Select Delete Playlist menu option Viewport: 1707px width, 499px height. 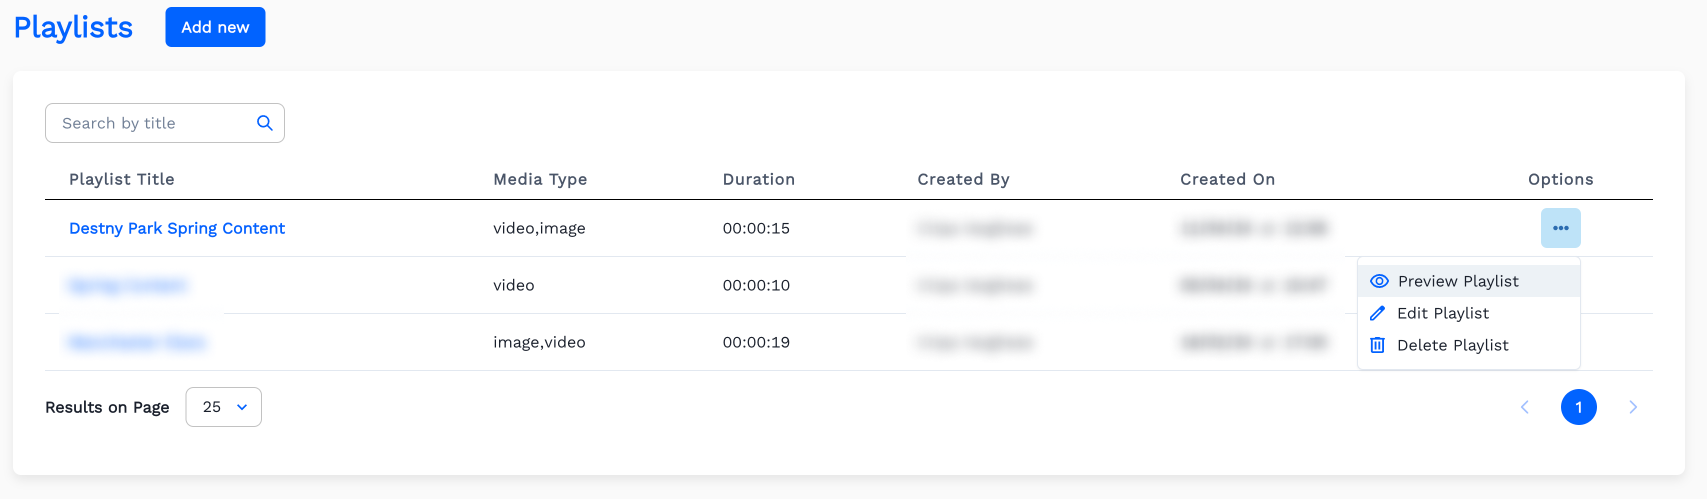(1453, 345)
